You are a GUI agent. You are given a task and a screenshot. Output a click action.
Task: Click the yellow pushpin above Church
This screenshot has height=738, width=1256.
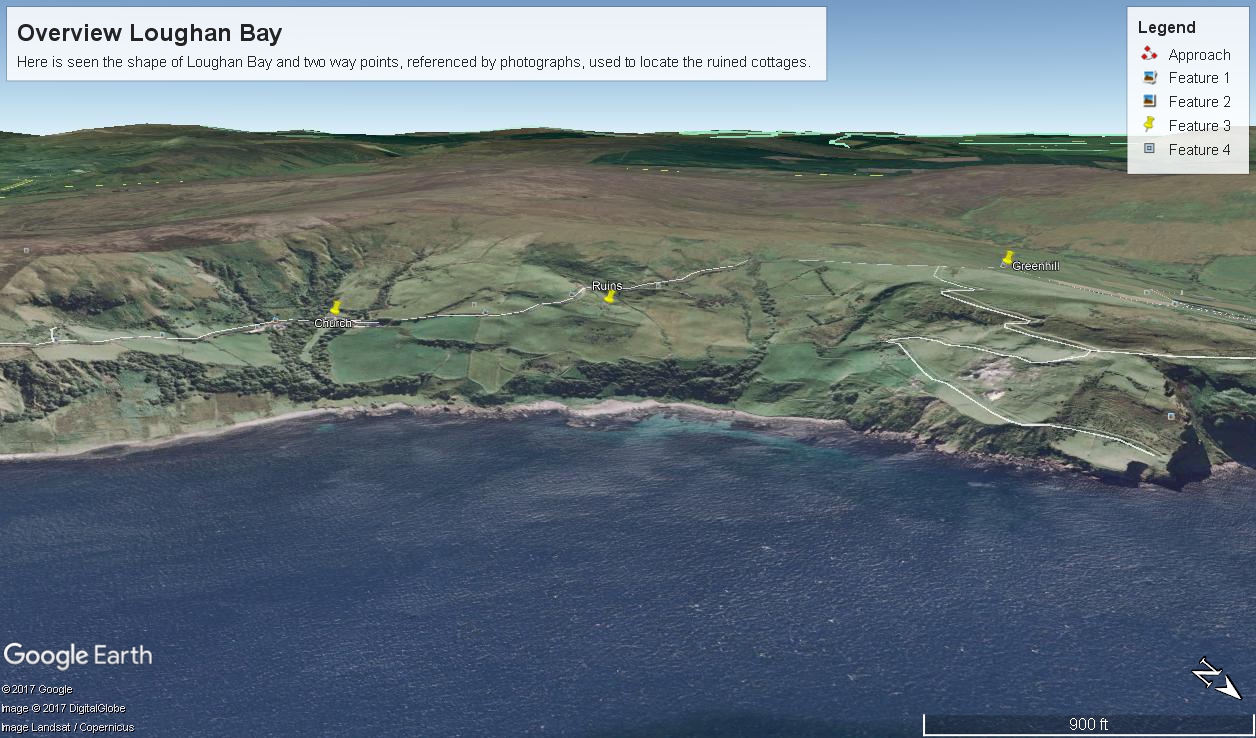point(336,308)
